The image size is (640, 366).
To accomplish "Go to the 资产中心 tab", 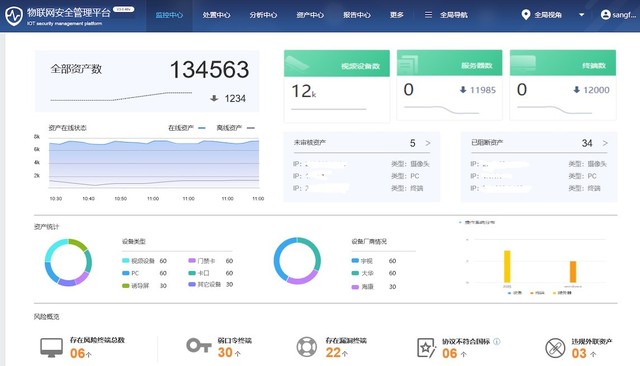I will pyautogui.click(x=310, y=15).
